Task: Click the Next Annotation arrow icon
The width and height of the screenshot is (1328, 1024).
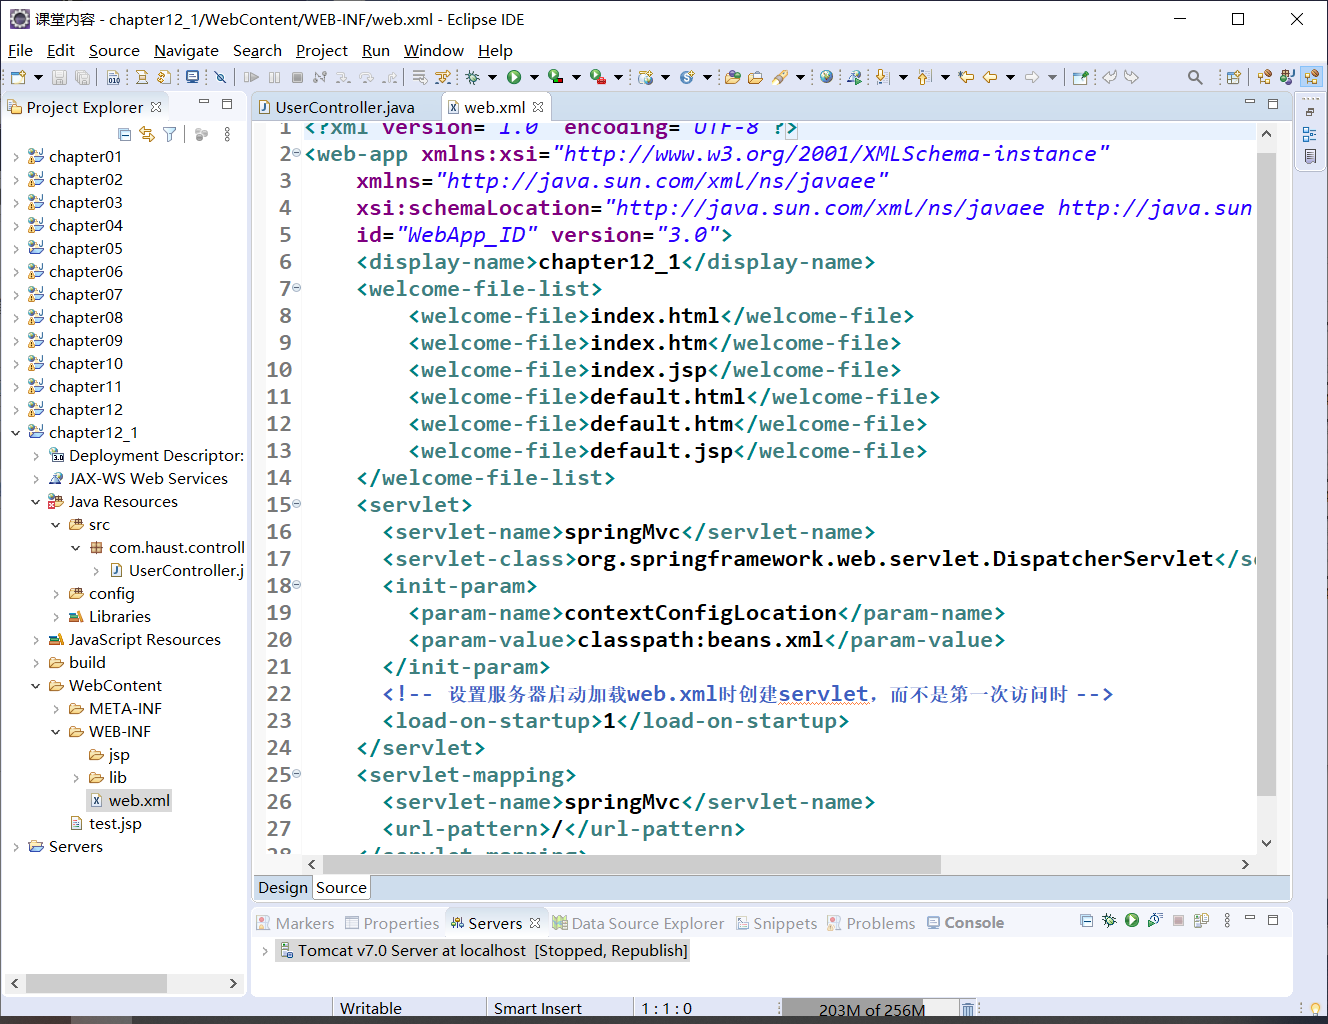Action: [x=881, y=77]
